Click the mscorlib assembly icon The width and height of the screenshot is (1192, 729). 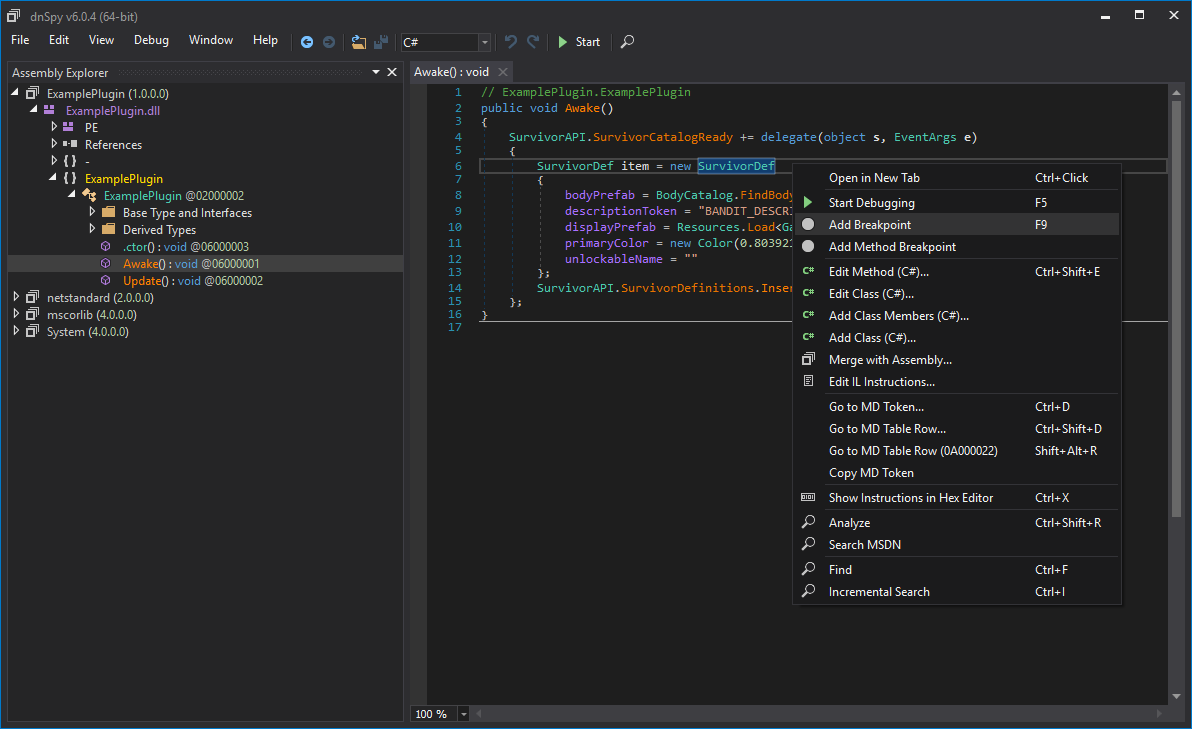(x=32, y=314)
